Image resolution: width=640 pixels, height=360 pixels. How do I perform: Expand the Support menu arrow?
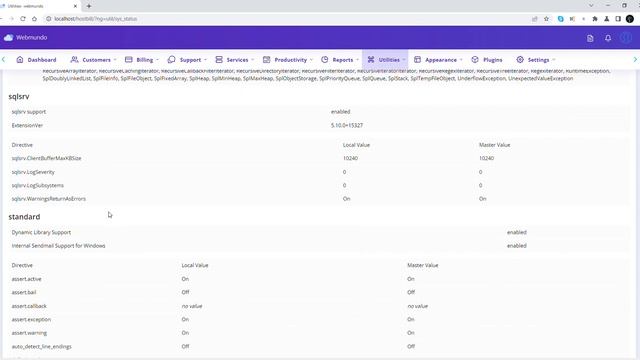tap(205, 60)
